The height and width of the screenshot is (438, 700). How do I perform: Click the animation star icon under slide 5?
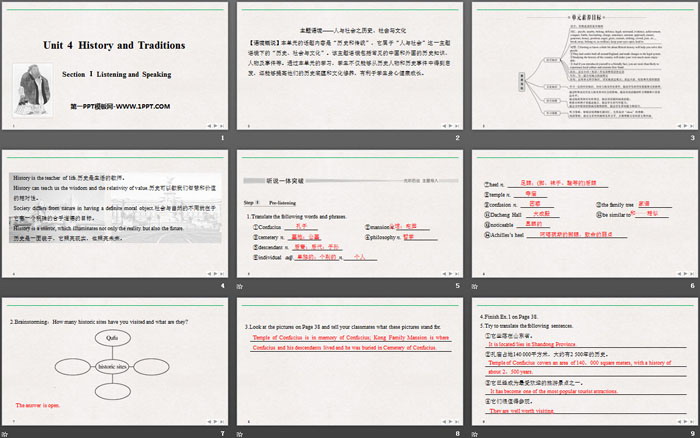coord(240,286)
